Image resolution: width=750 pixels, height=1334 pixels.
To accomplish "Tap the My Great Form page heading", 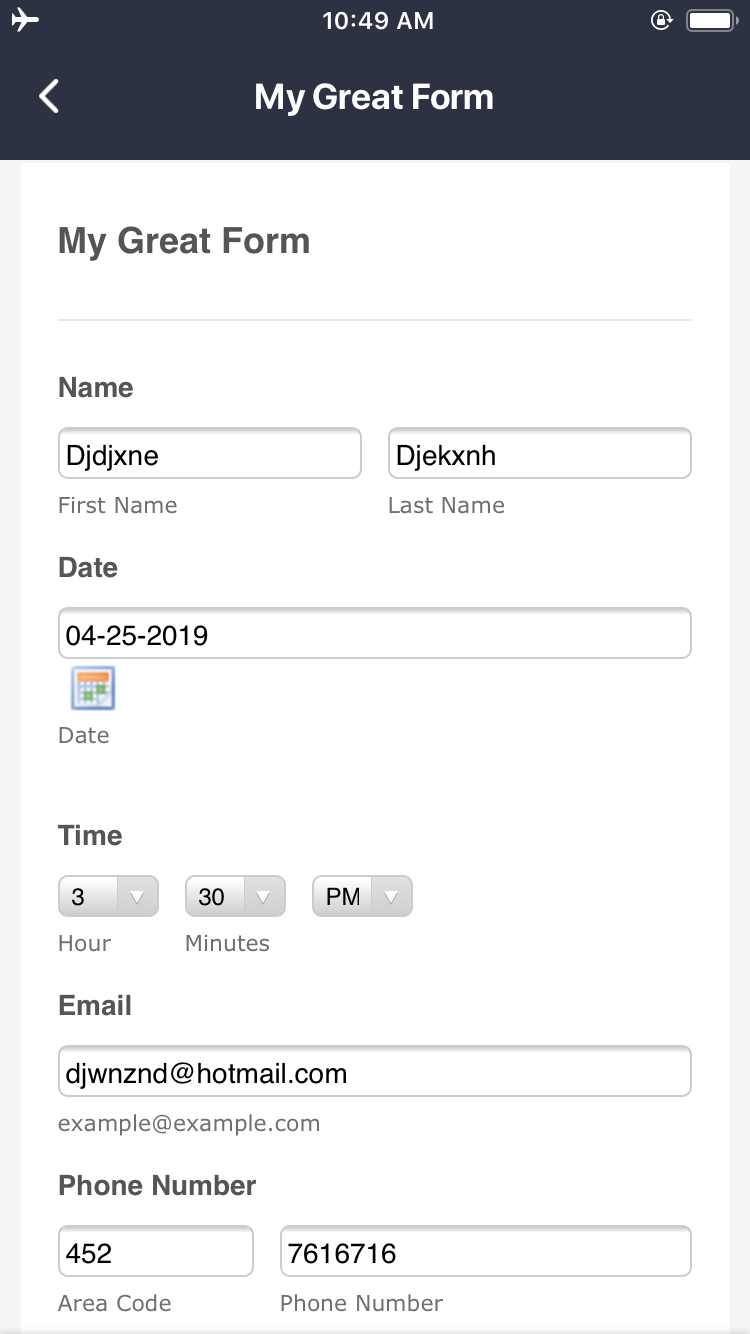I will (x=184, y=241).
